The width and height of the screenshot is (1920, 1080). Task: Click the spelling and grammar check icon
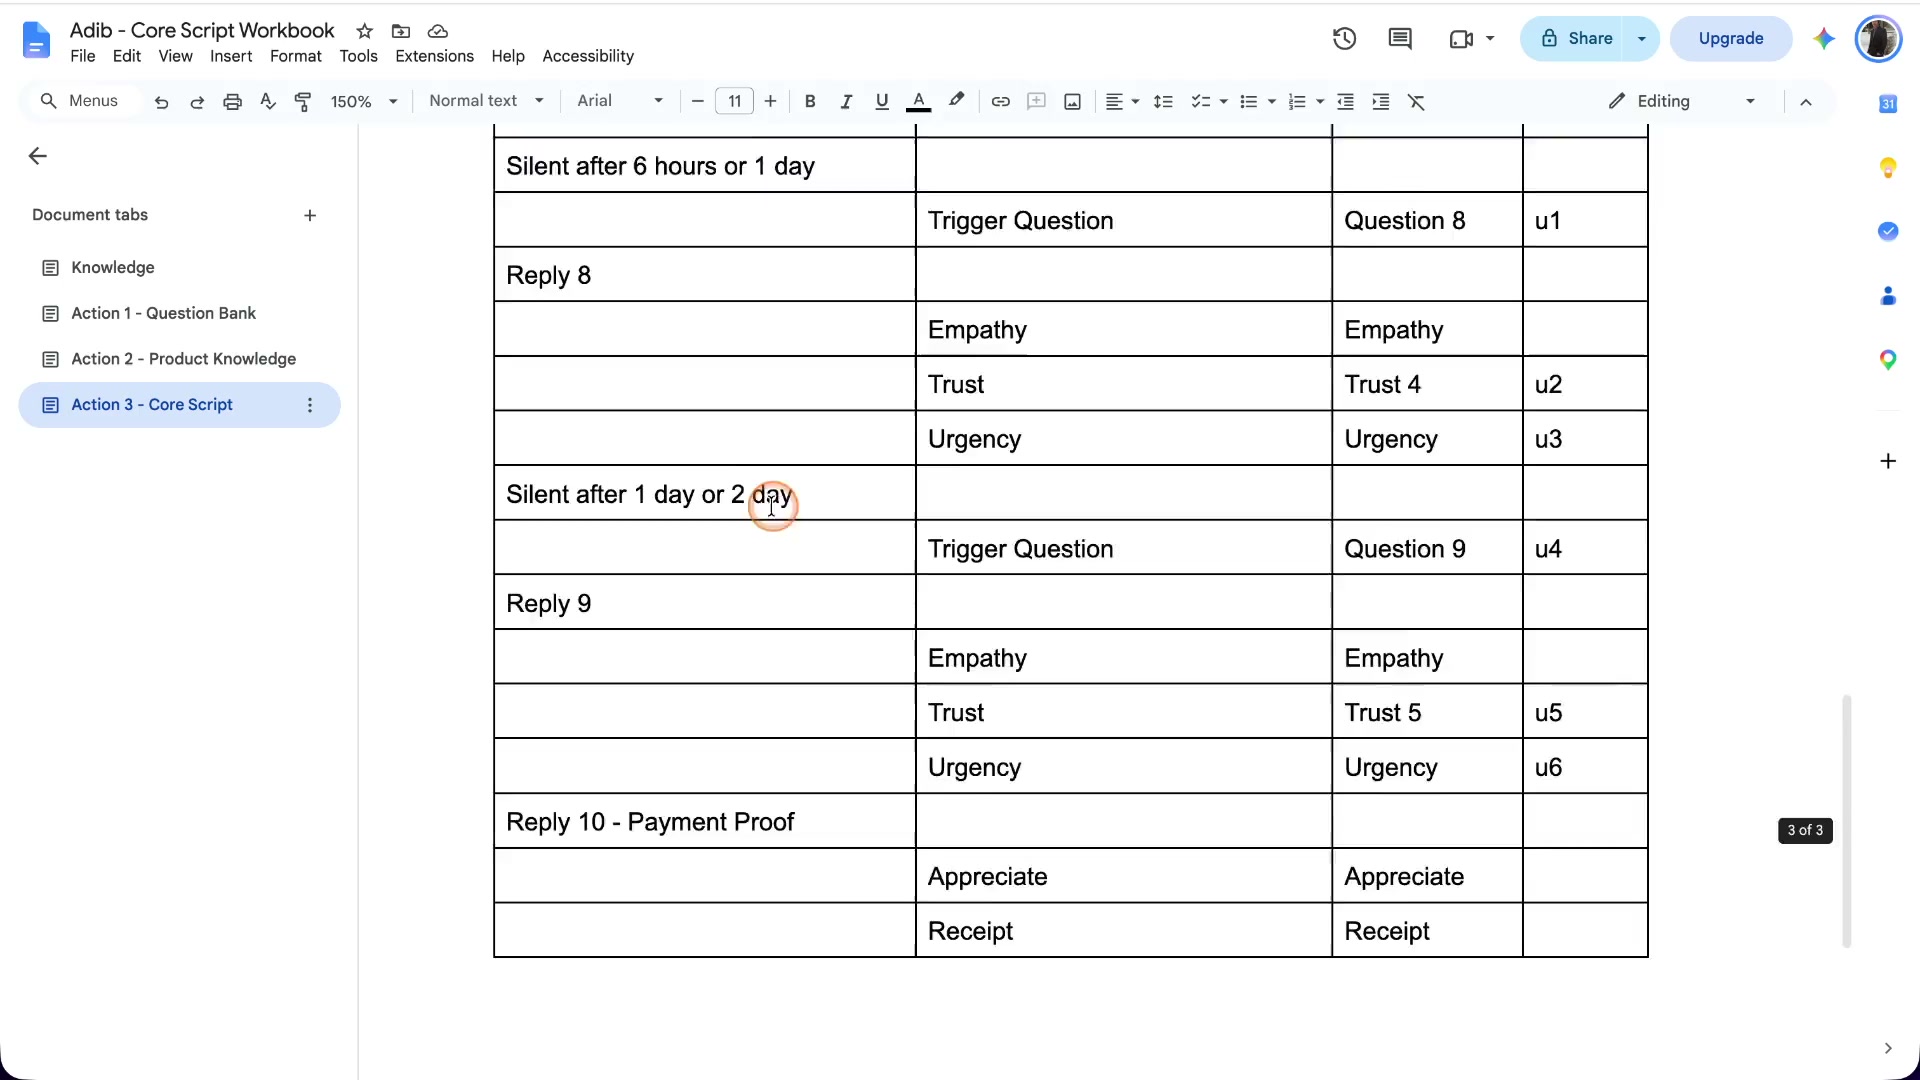pos(267,101)
